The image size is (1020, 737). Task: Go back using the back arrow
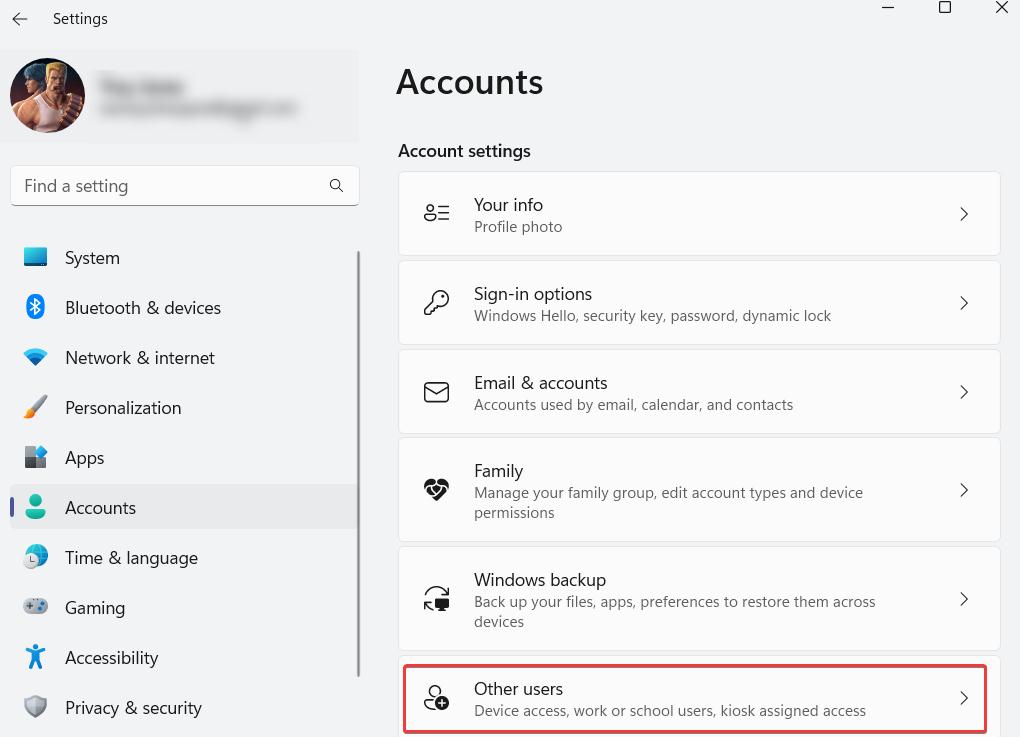click(20, 19)
